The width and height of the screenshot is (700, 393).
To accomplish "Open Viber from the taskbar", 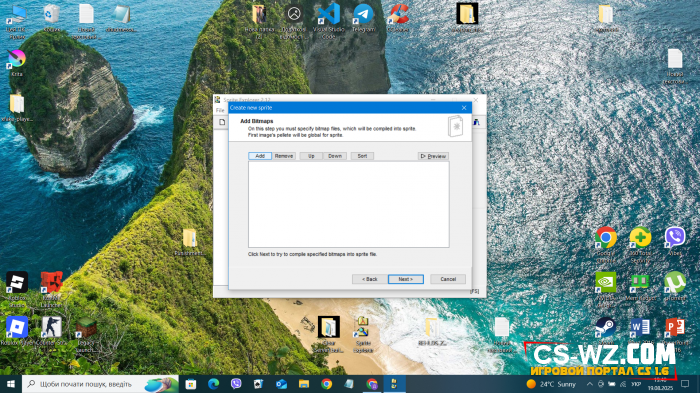I will coord(236,384).
